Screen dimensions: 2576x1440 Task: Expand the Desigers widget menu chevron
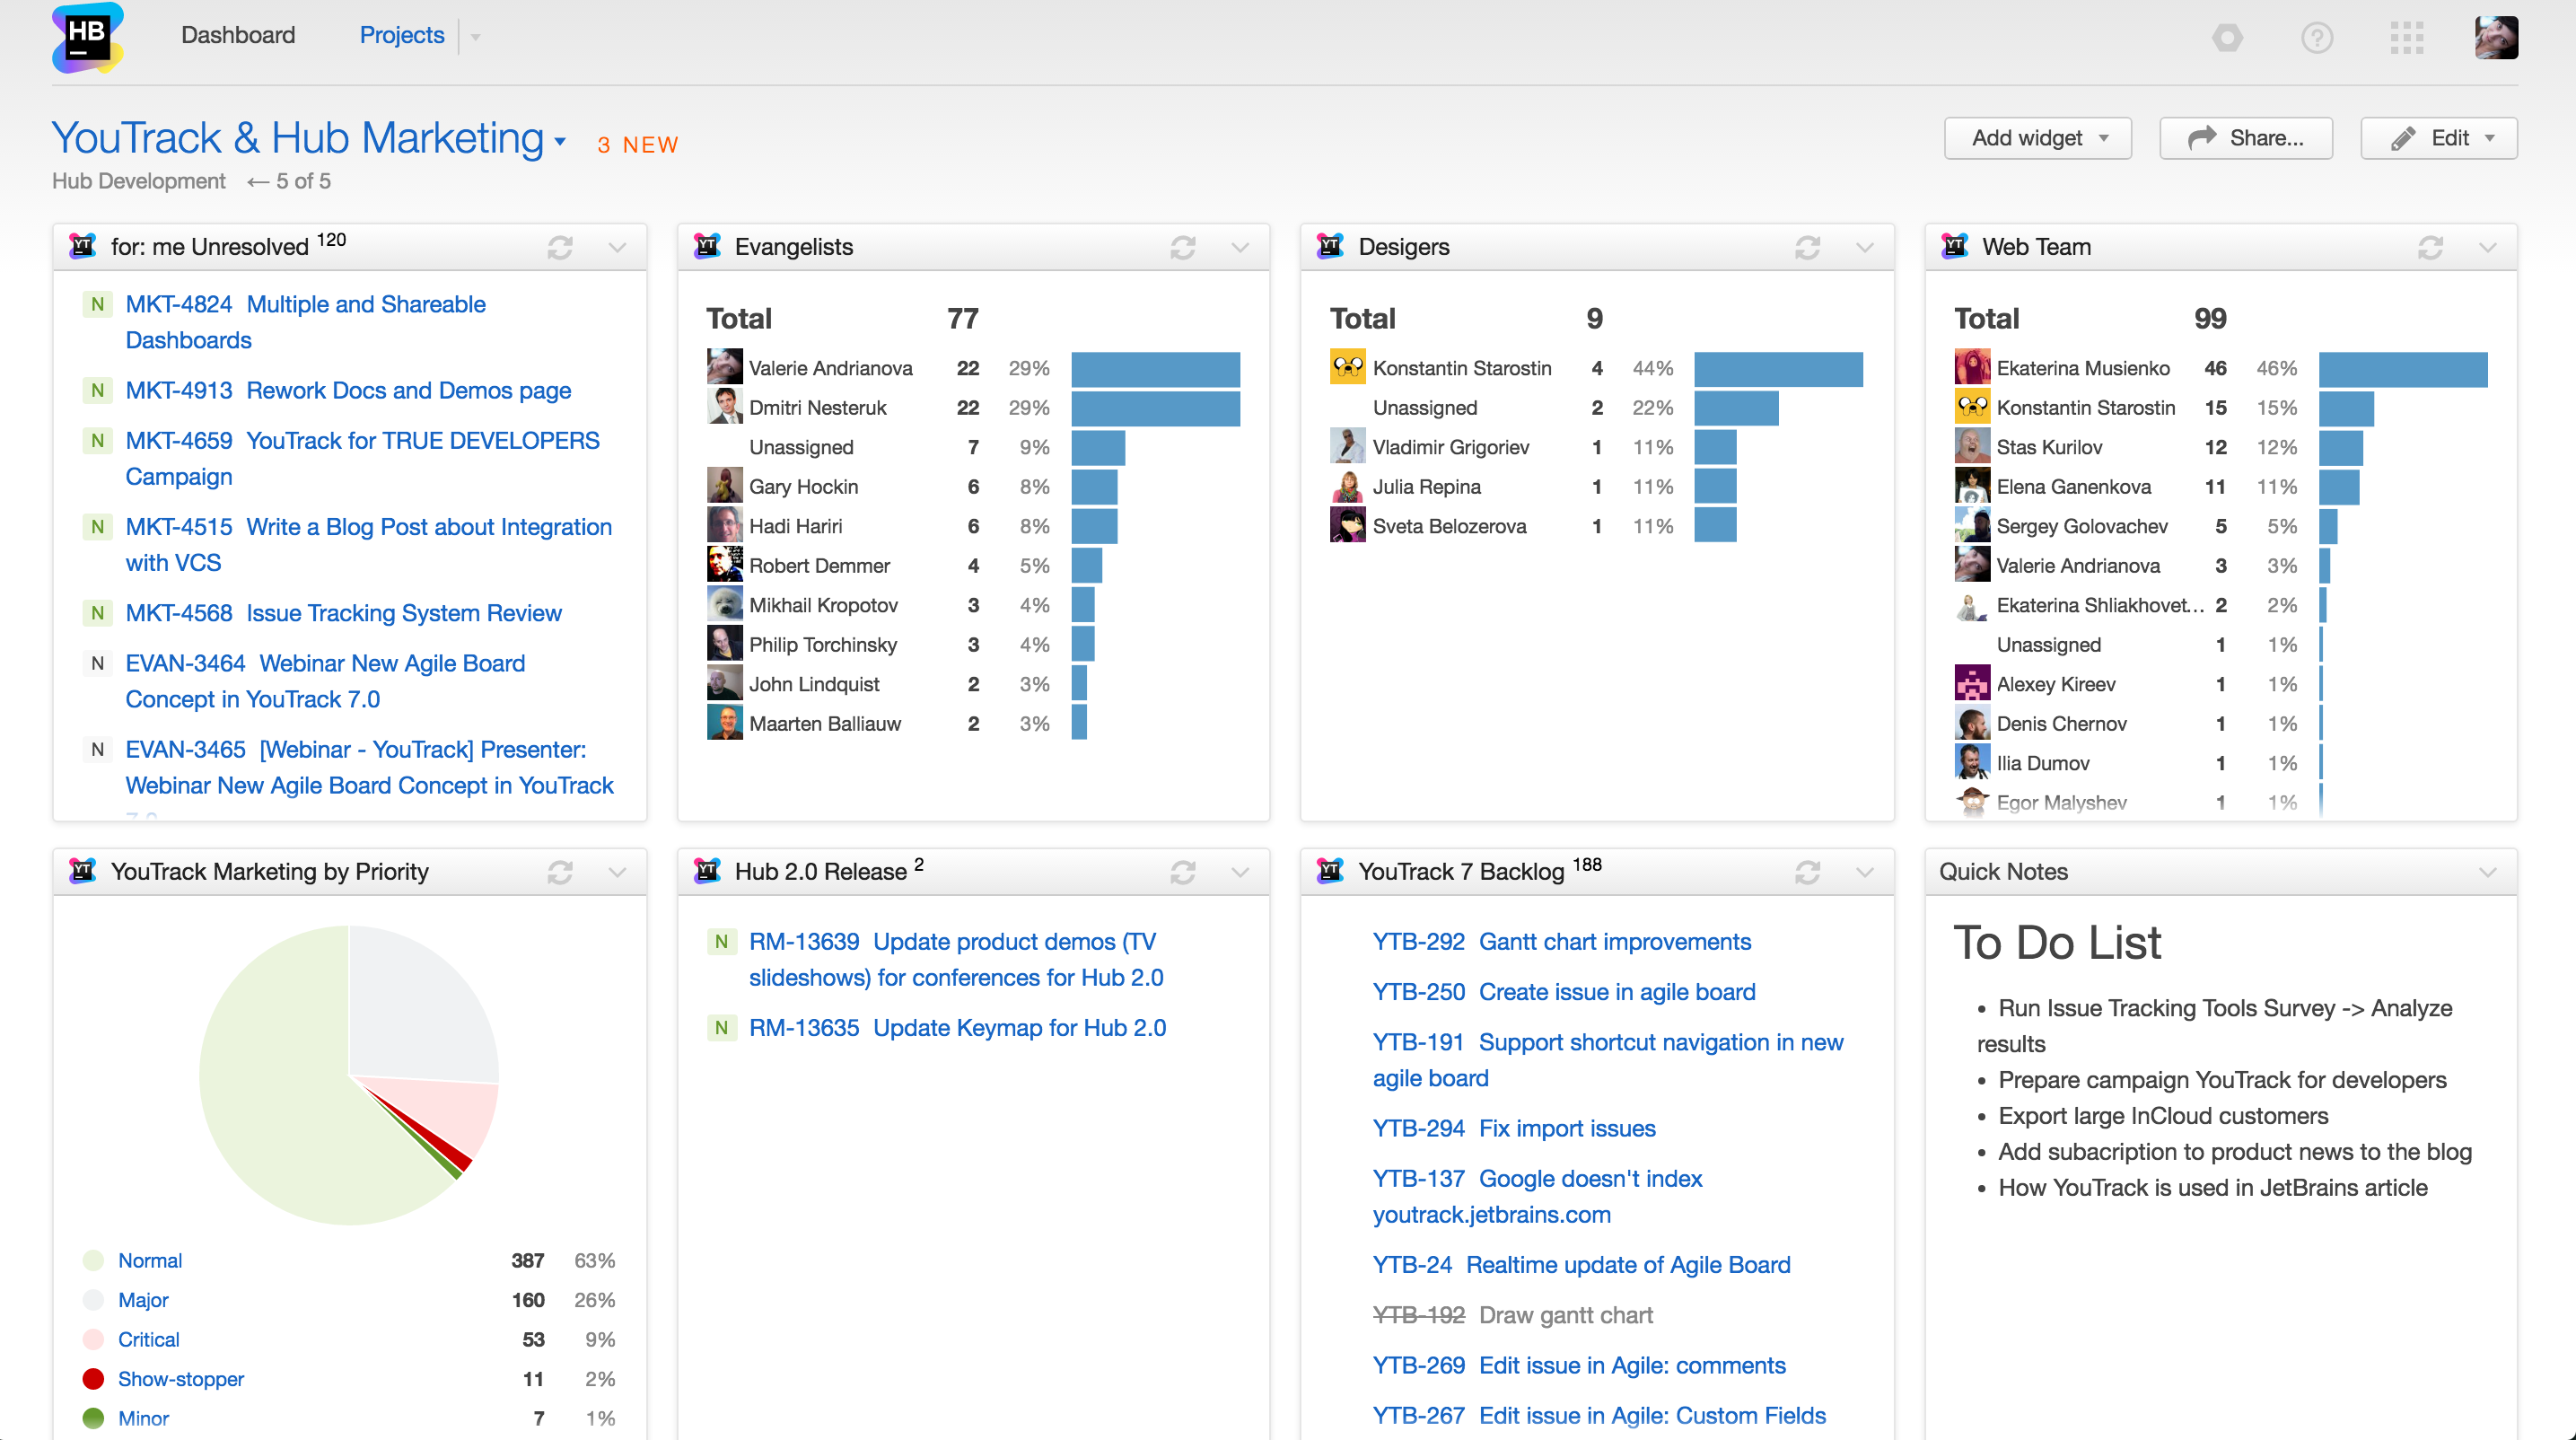tap(1864, 247)
